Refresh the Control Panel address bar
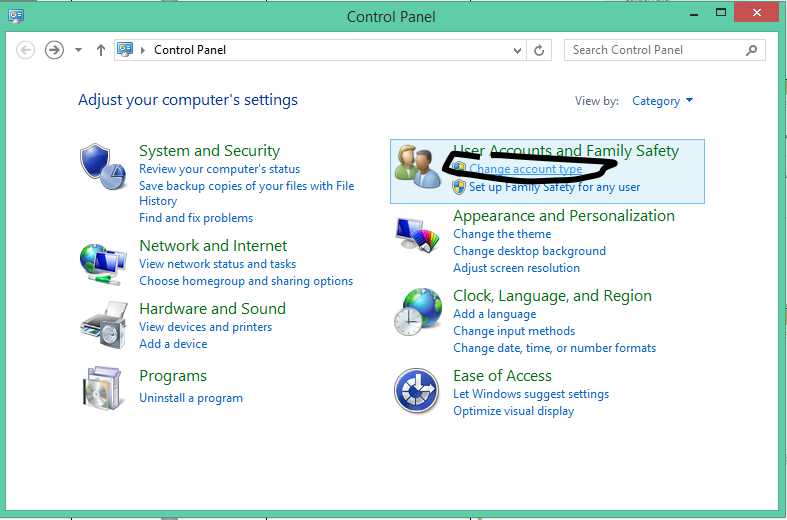This screenshot has height=520, width=787. (539, 50)
